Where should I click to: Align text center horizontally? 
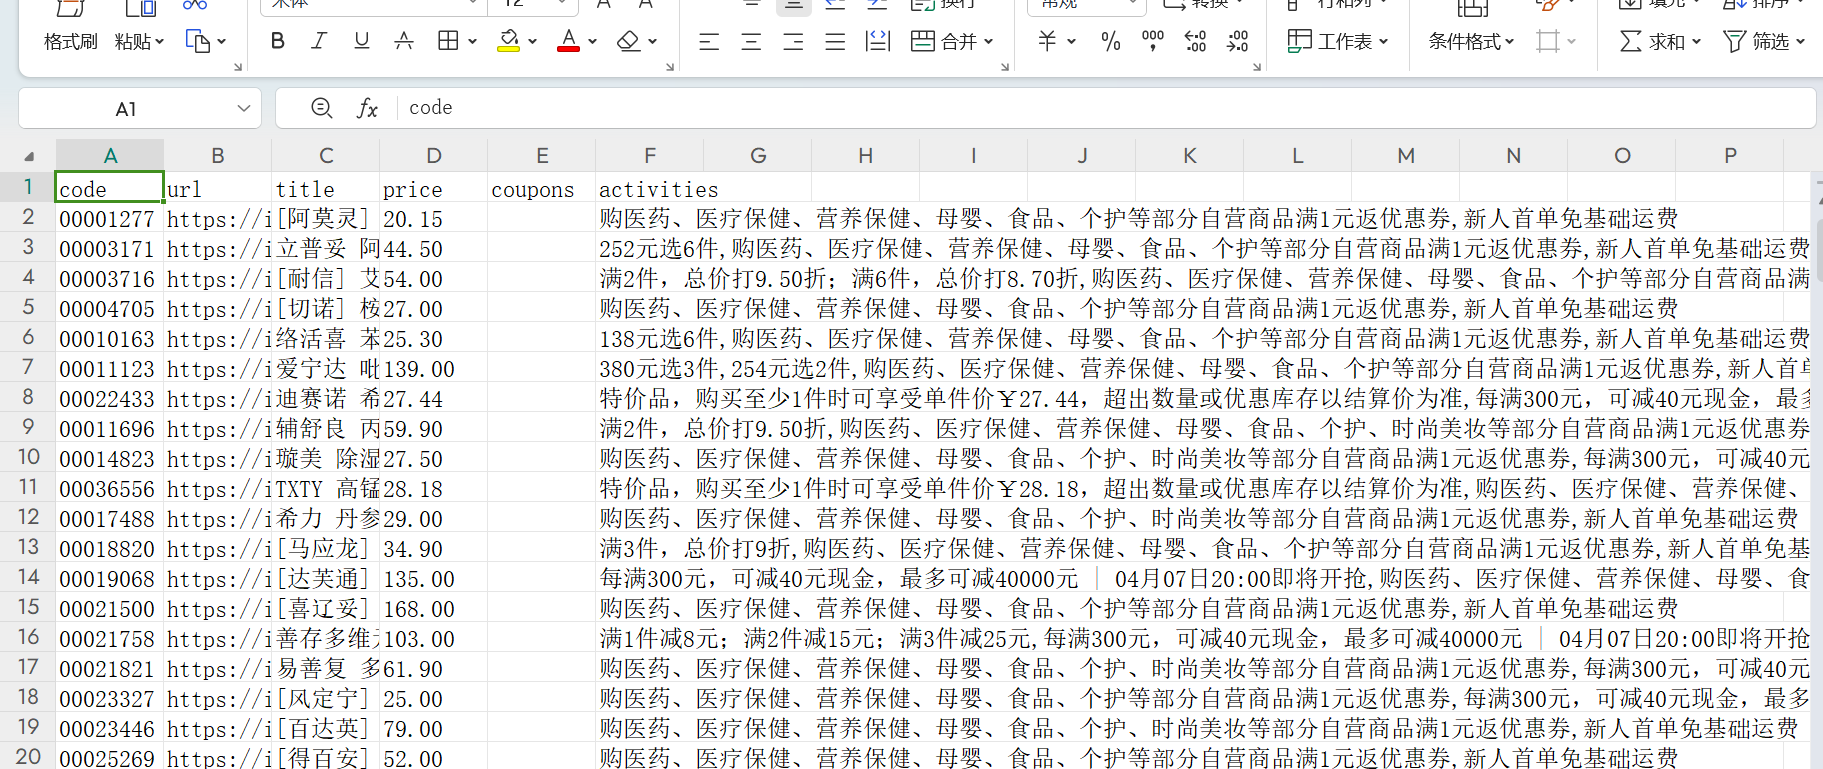(x=751, y=42)
